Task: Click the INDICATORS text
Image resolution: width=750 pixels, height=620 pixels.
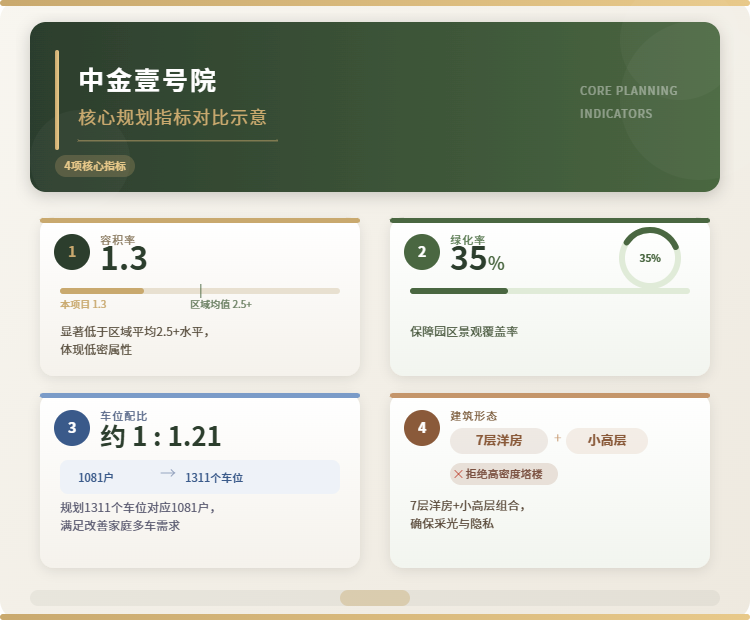Action: tap(616, 114)
